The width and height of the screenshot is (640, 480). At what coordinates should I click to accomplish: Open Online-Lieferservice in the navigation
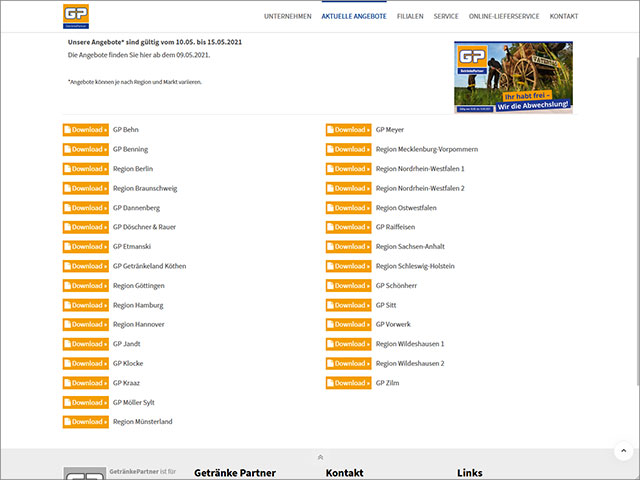(x=504, y=16)
